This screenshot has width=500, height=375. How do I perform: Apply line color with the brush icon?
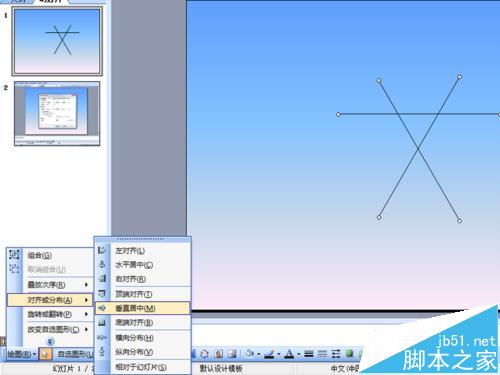pyautogui.click(x=269, y=354)
